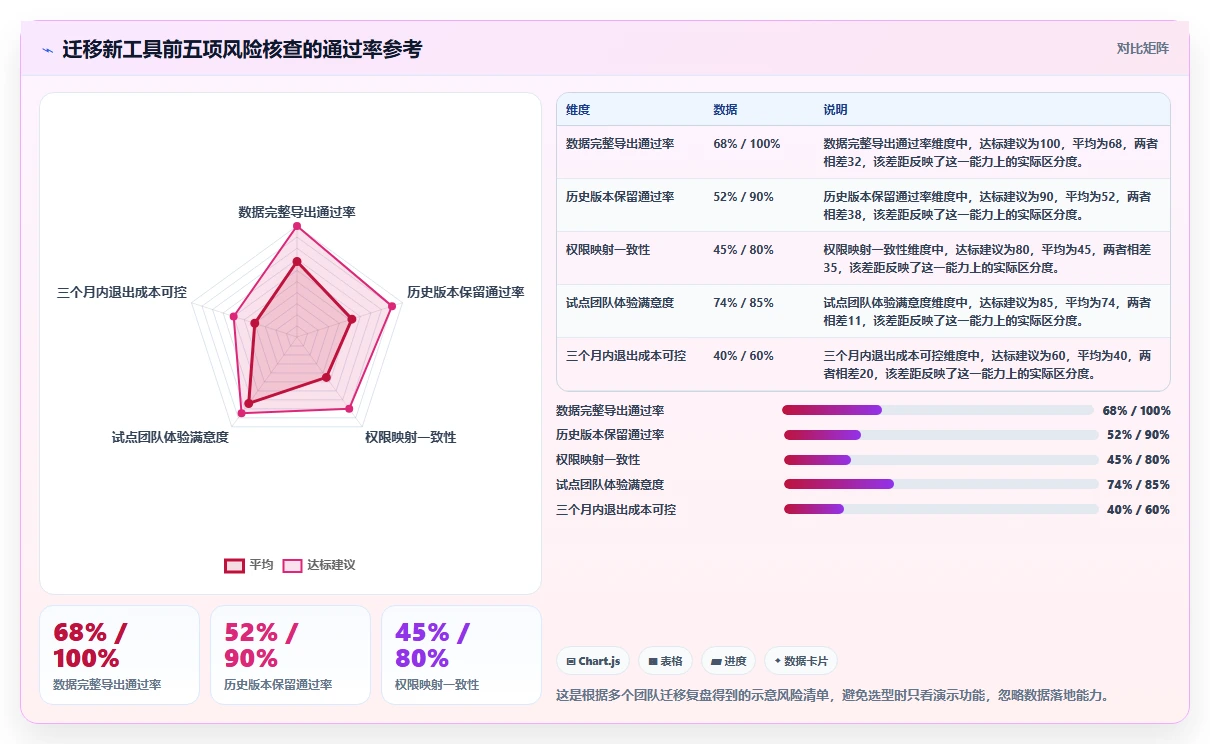Click the 历史版本保留通过率 progress bar
1210x744 pixels.
coord(941,435)
